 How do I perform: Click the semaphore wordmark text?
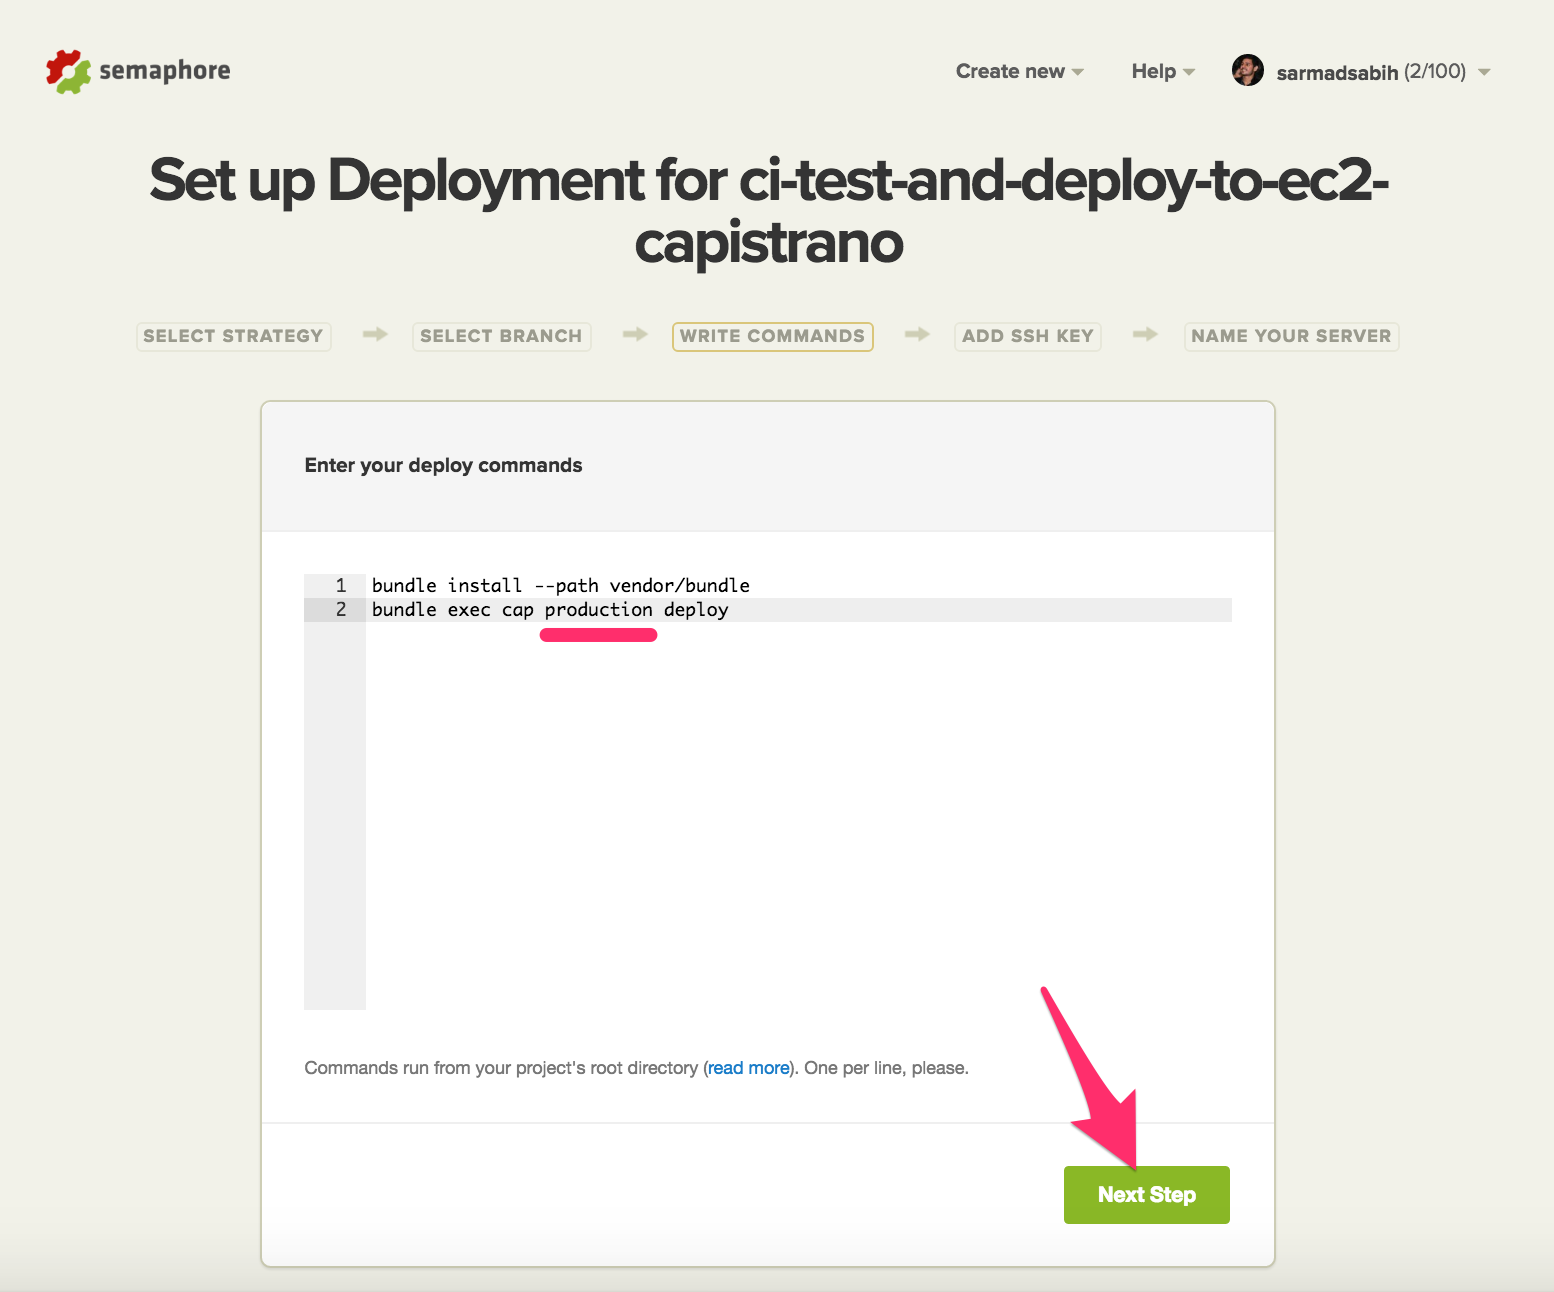tap(165, 71)
